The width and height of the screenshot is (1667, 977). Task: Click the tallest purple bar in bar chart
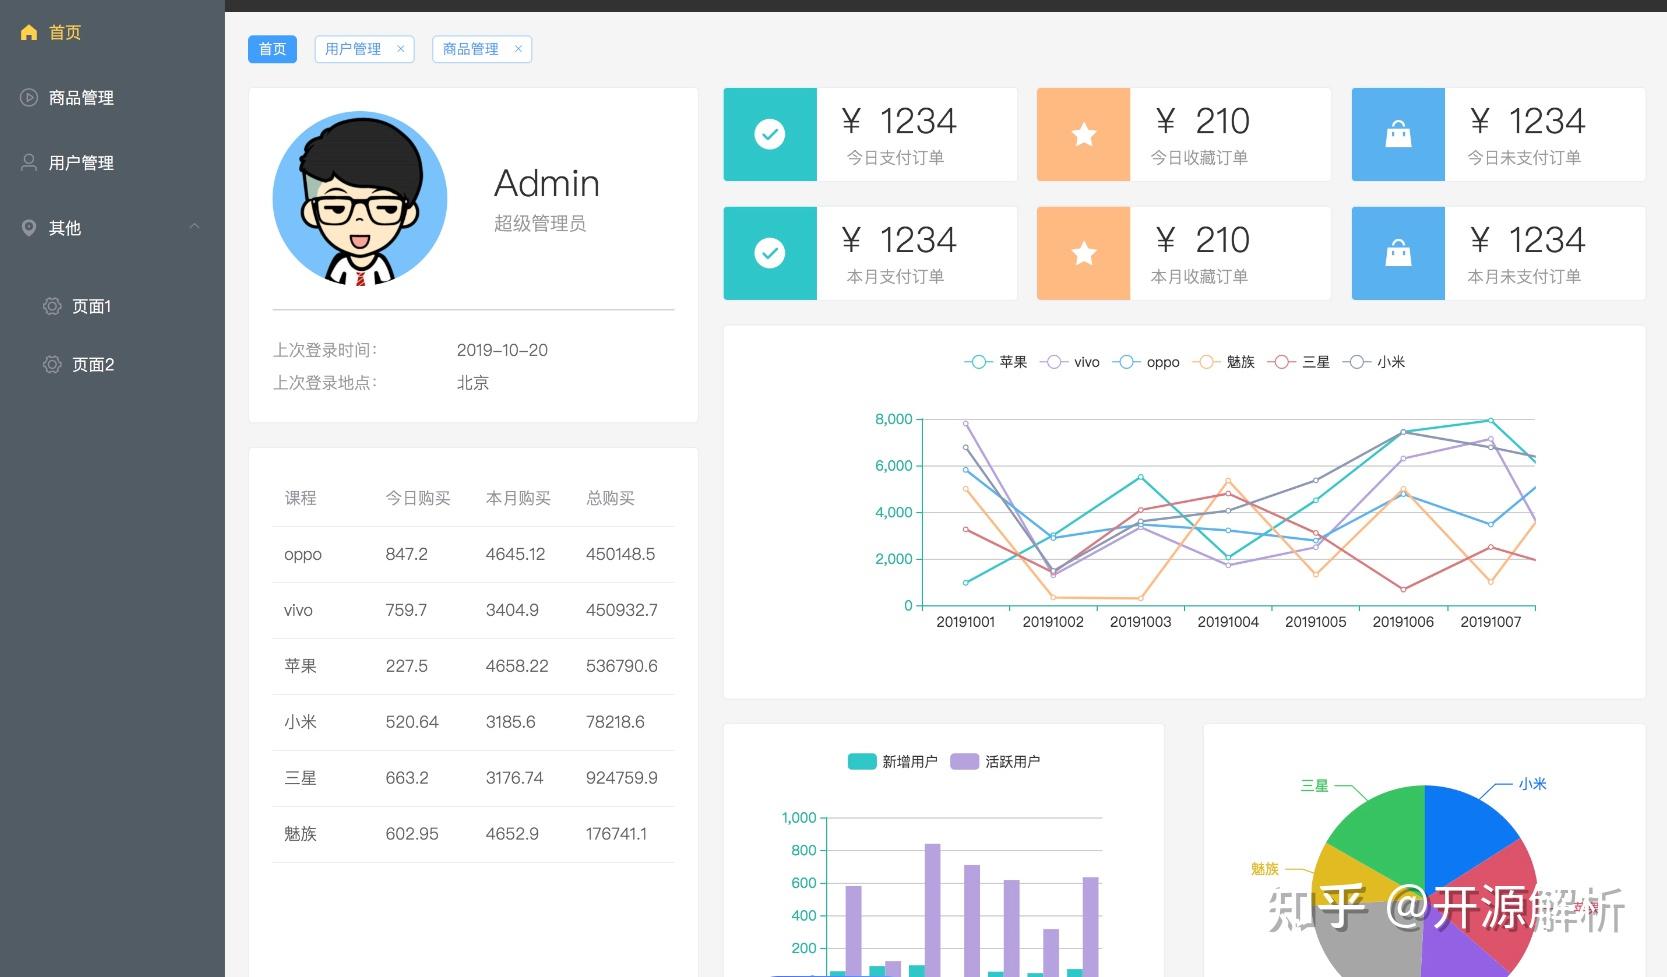[932, 909]
